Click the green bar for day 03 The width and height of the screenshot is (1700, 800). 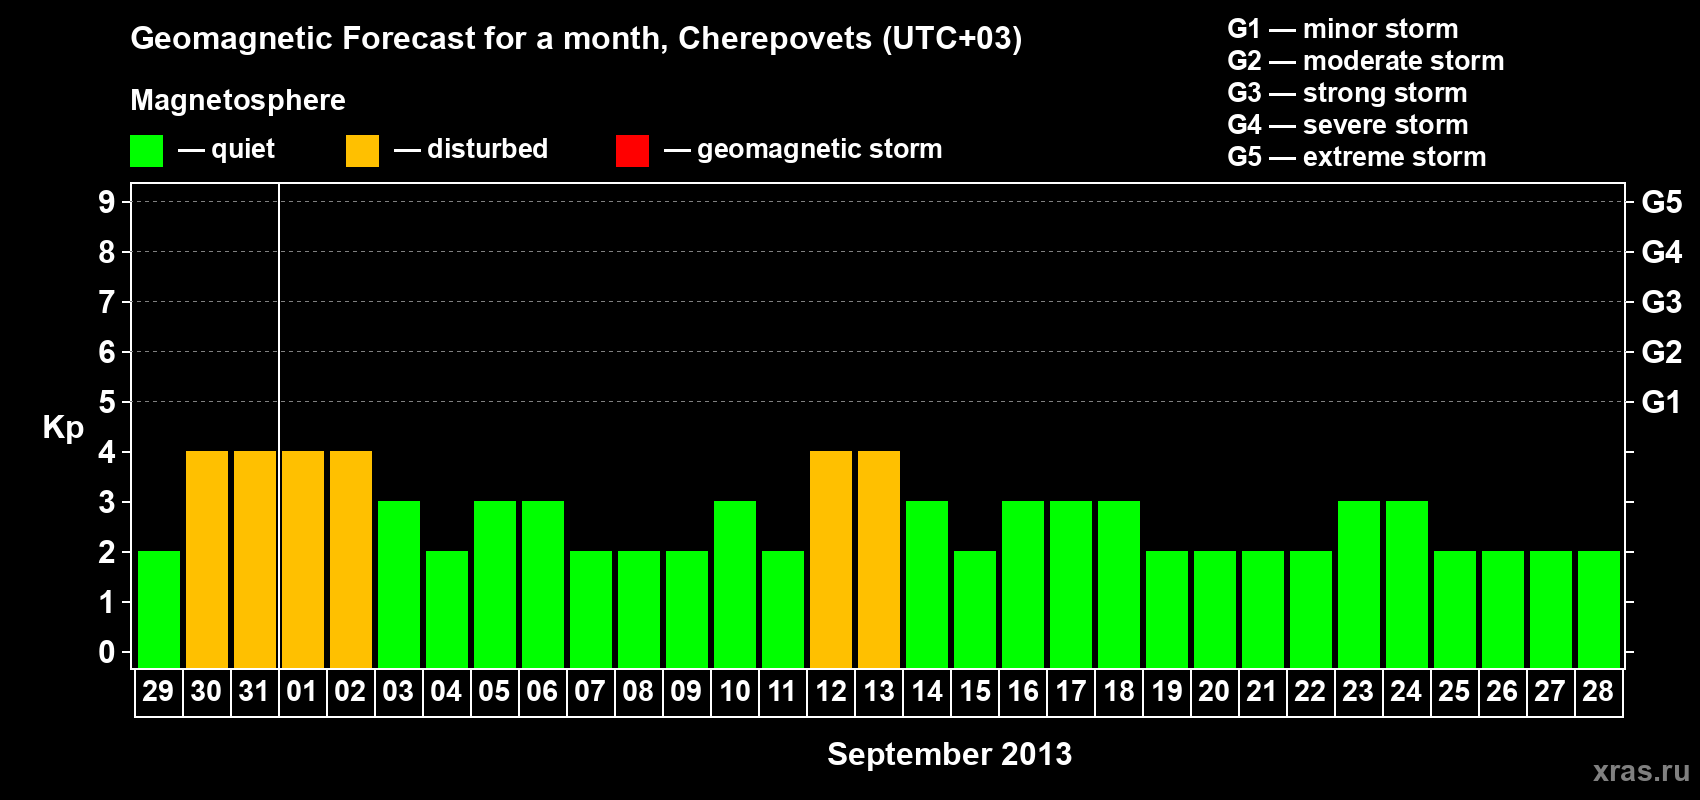pos(399,584)
